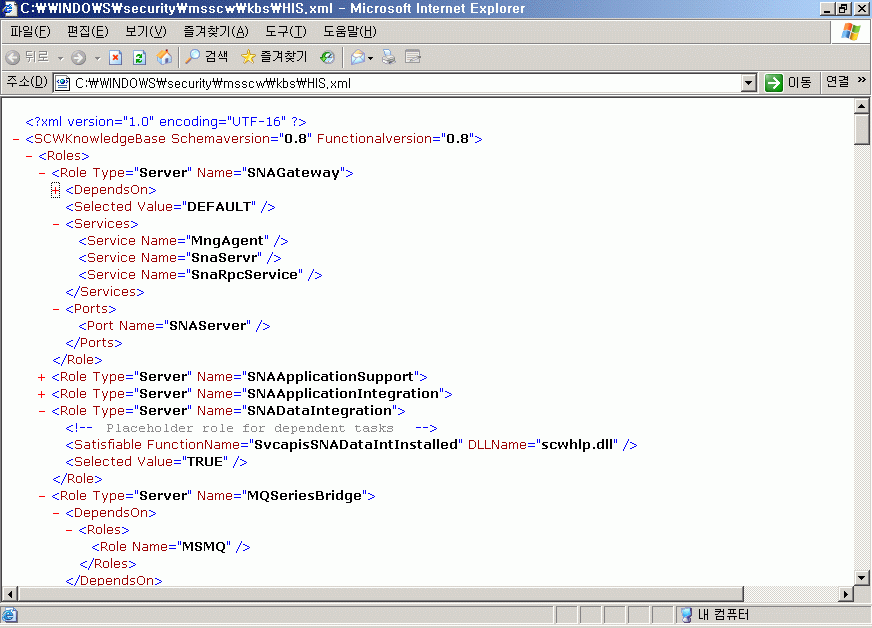872x628 pixels.
Task: Click the Internet Explorer icon in title bar
Action: (x=9, y=8)
